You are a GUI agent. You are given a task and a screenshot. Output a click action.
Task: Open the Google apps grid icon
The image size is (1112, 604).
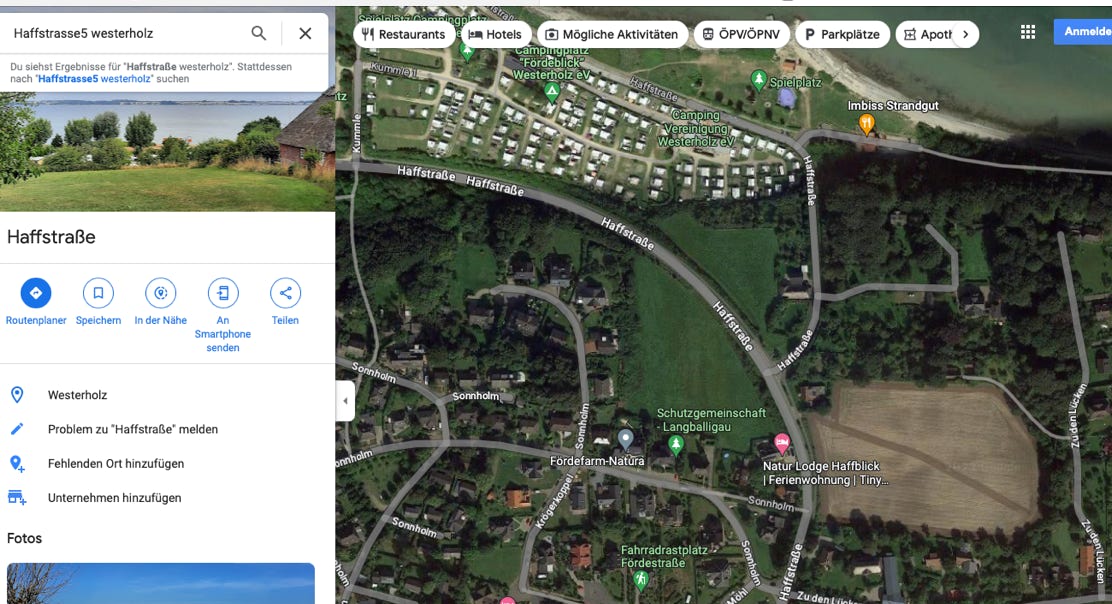[x=1028, y=32]
